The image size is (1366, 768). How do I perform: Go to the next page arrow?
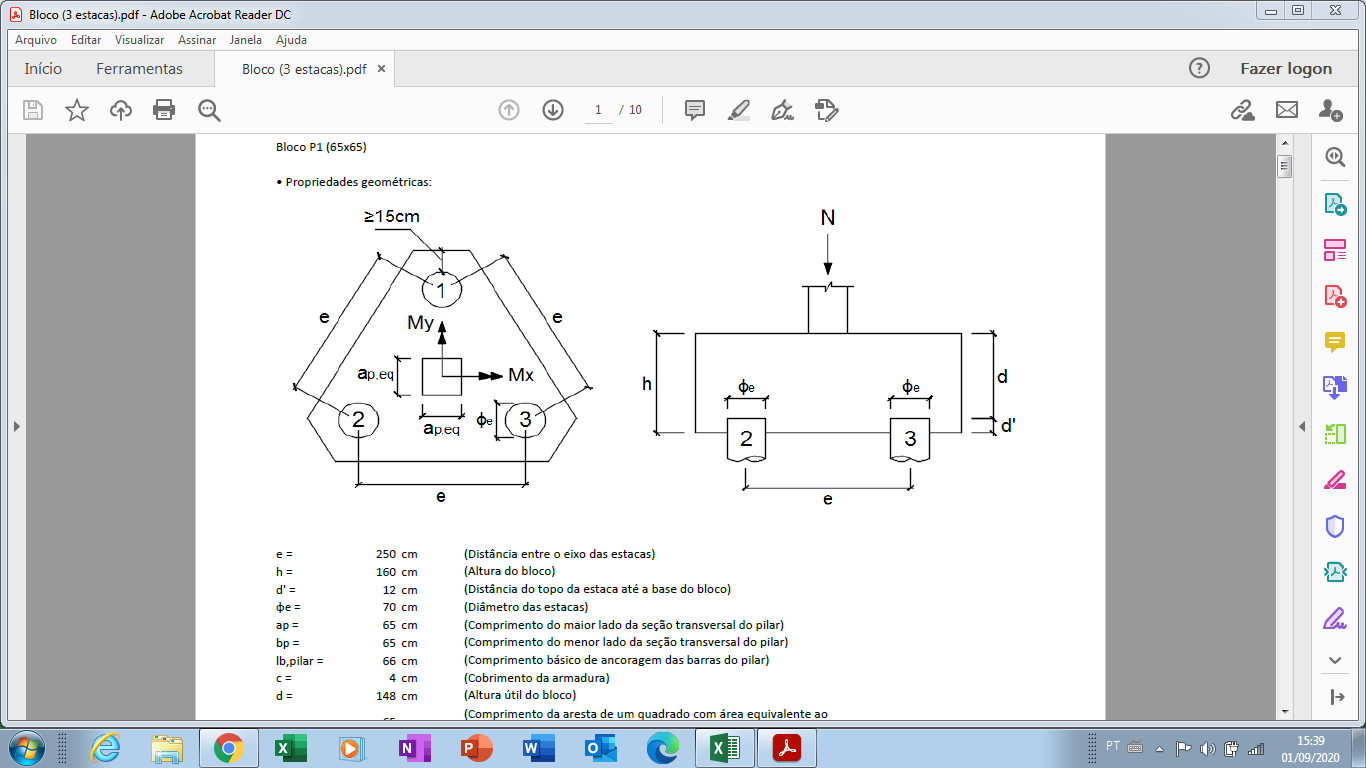pos(553,110)
